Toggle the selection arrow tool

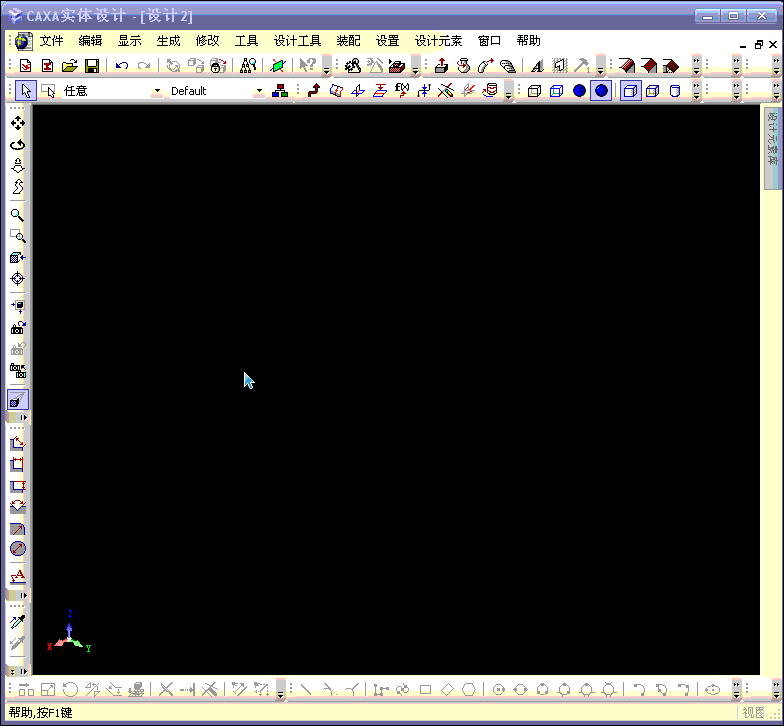tap(26, 90)
